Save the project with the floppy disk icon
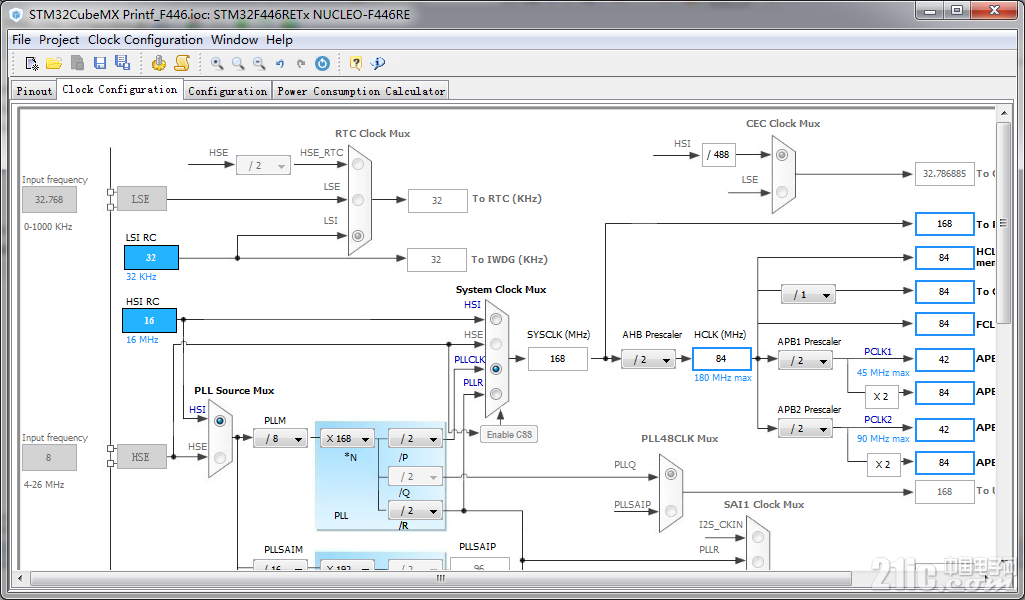Viewport: 1025px width, 600px height. (x=99, y=63)
